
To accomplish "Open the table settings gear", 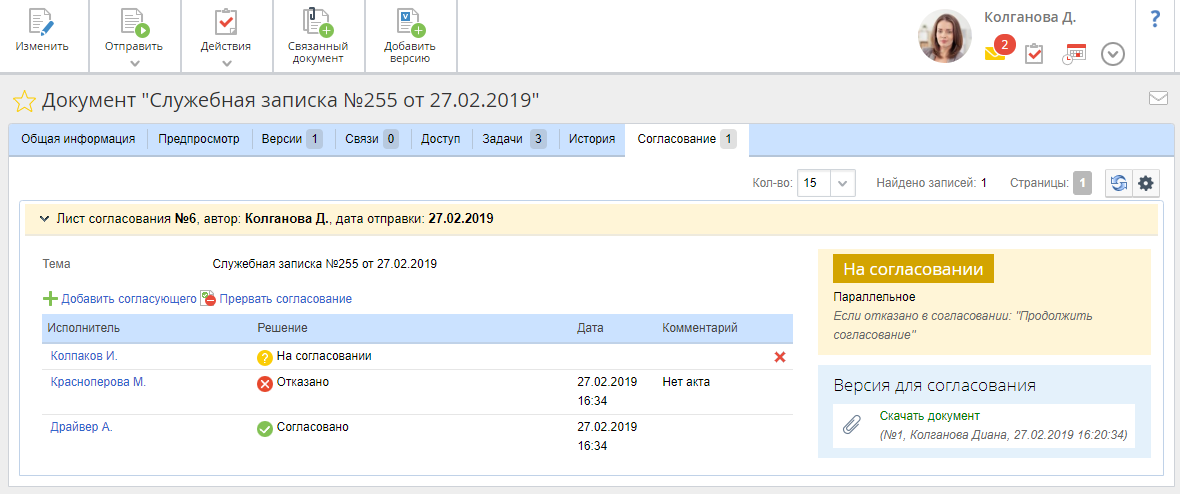I will click(x=1146, y=183).
